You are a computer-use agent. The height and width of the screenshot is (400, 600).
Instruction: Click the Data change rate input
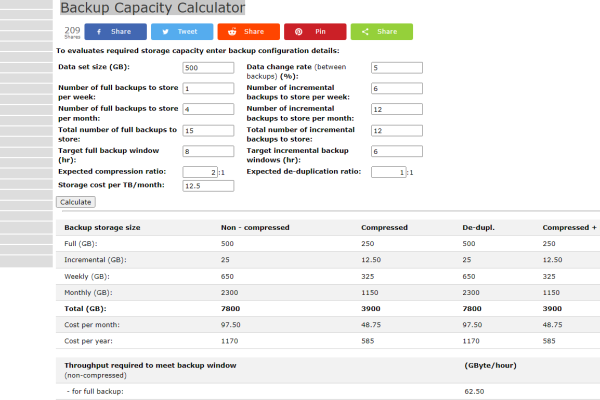[396, 68]
